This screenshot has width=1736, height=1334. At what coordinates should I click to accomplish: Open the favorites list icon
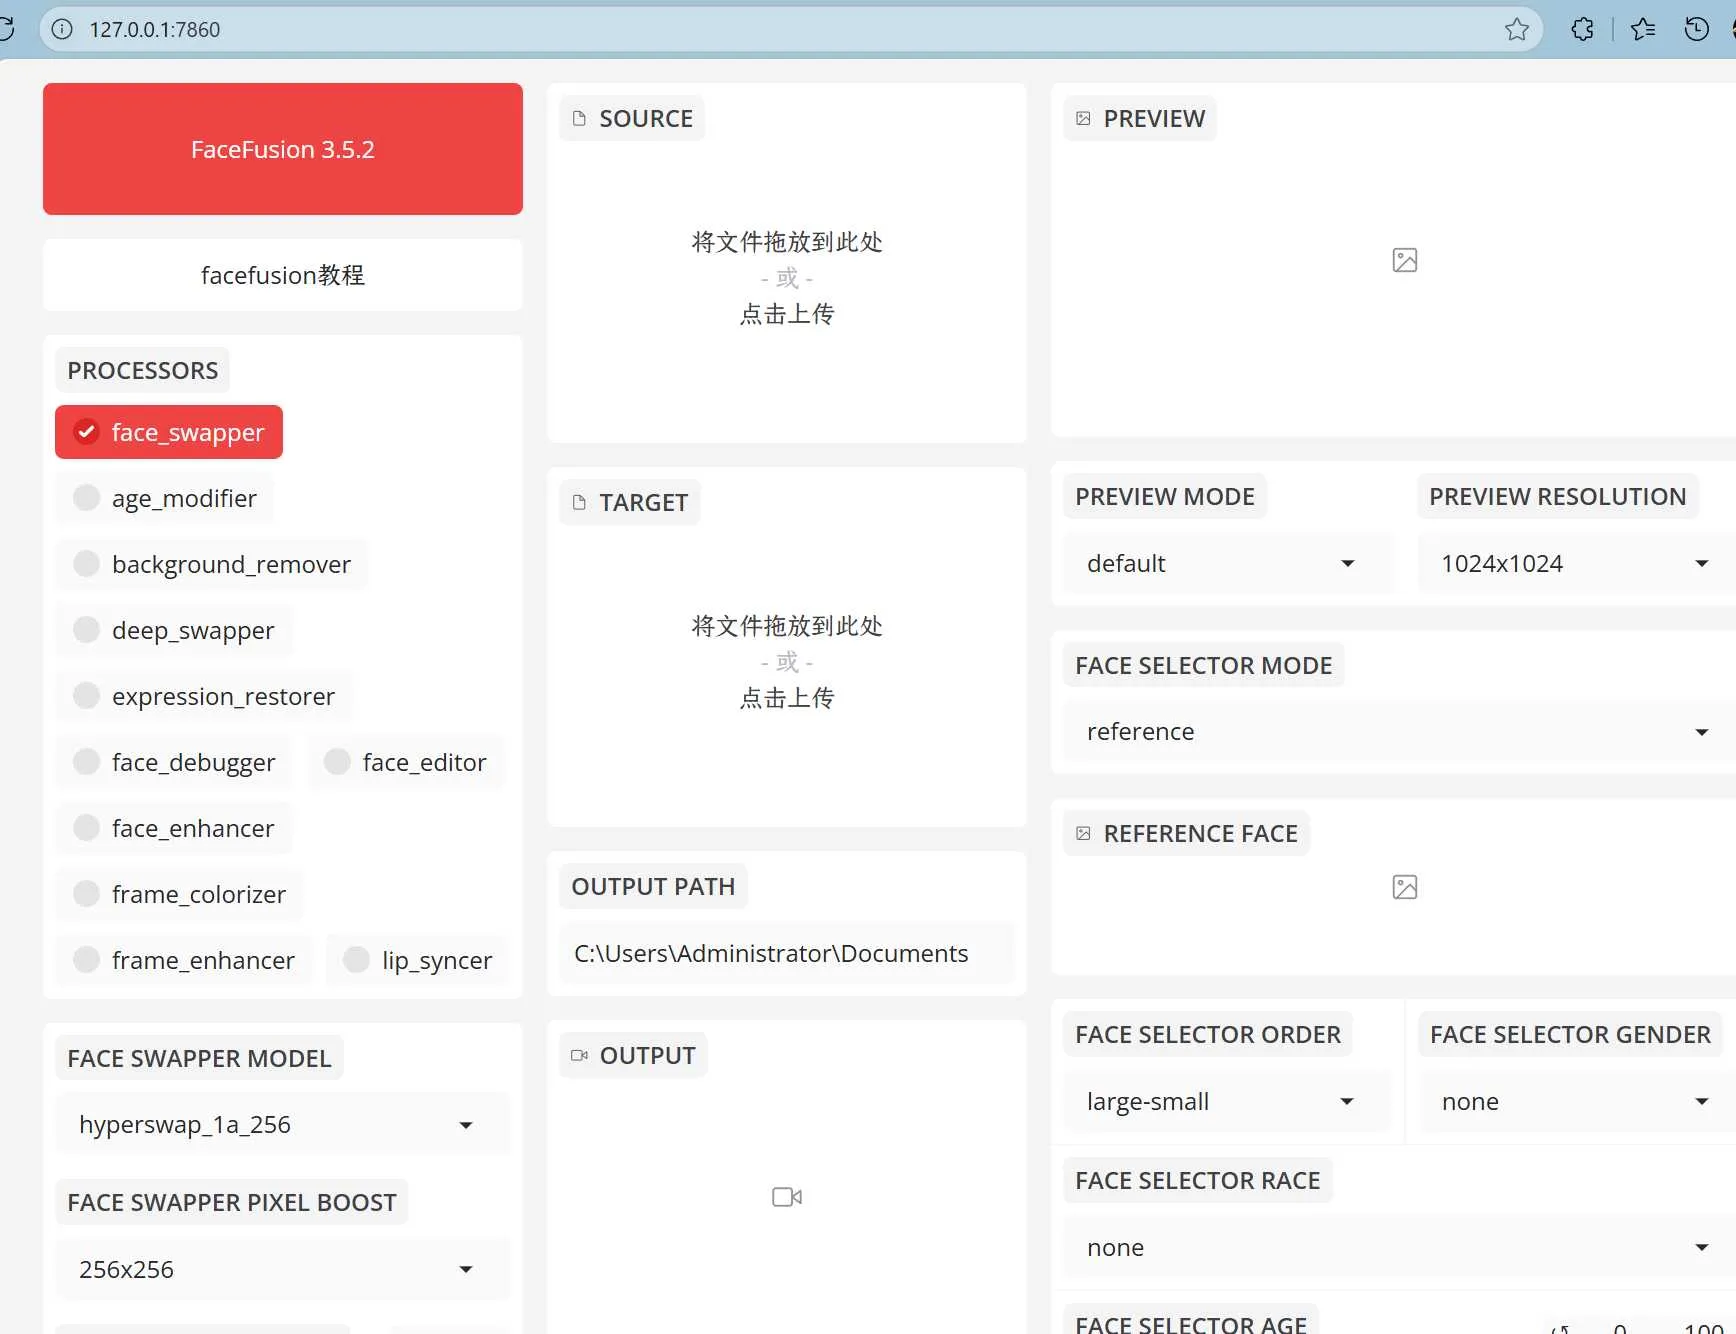(x=1643, y=29)
